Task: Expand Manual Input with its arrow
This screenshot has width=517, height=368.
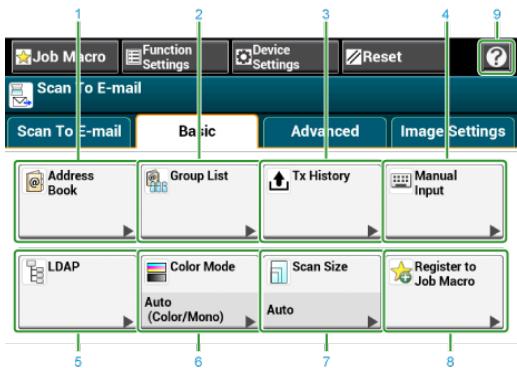Action: (495, 231)
